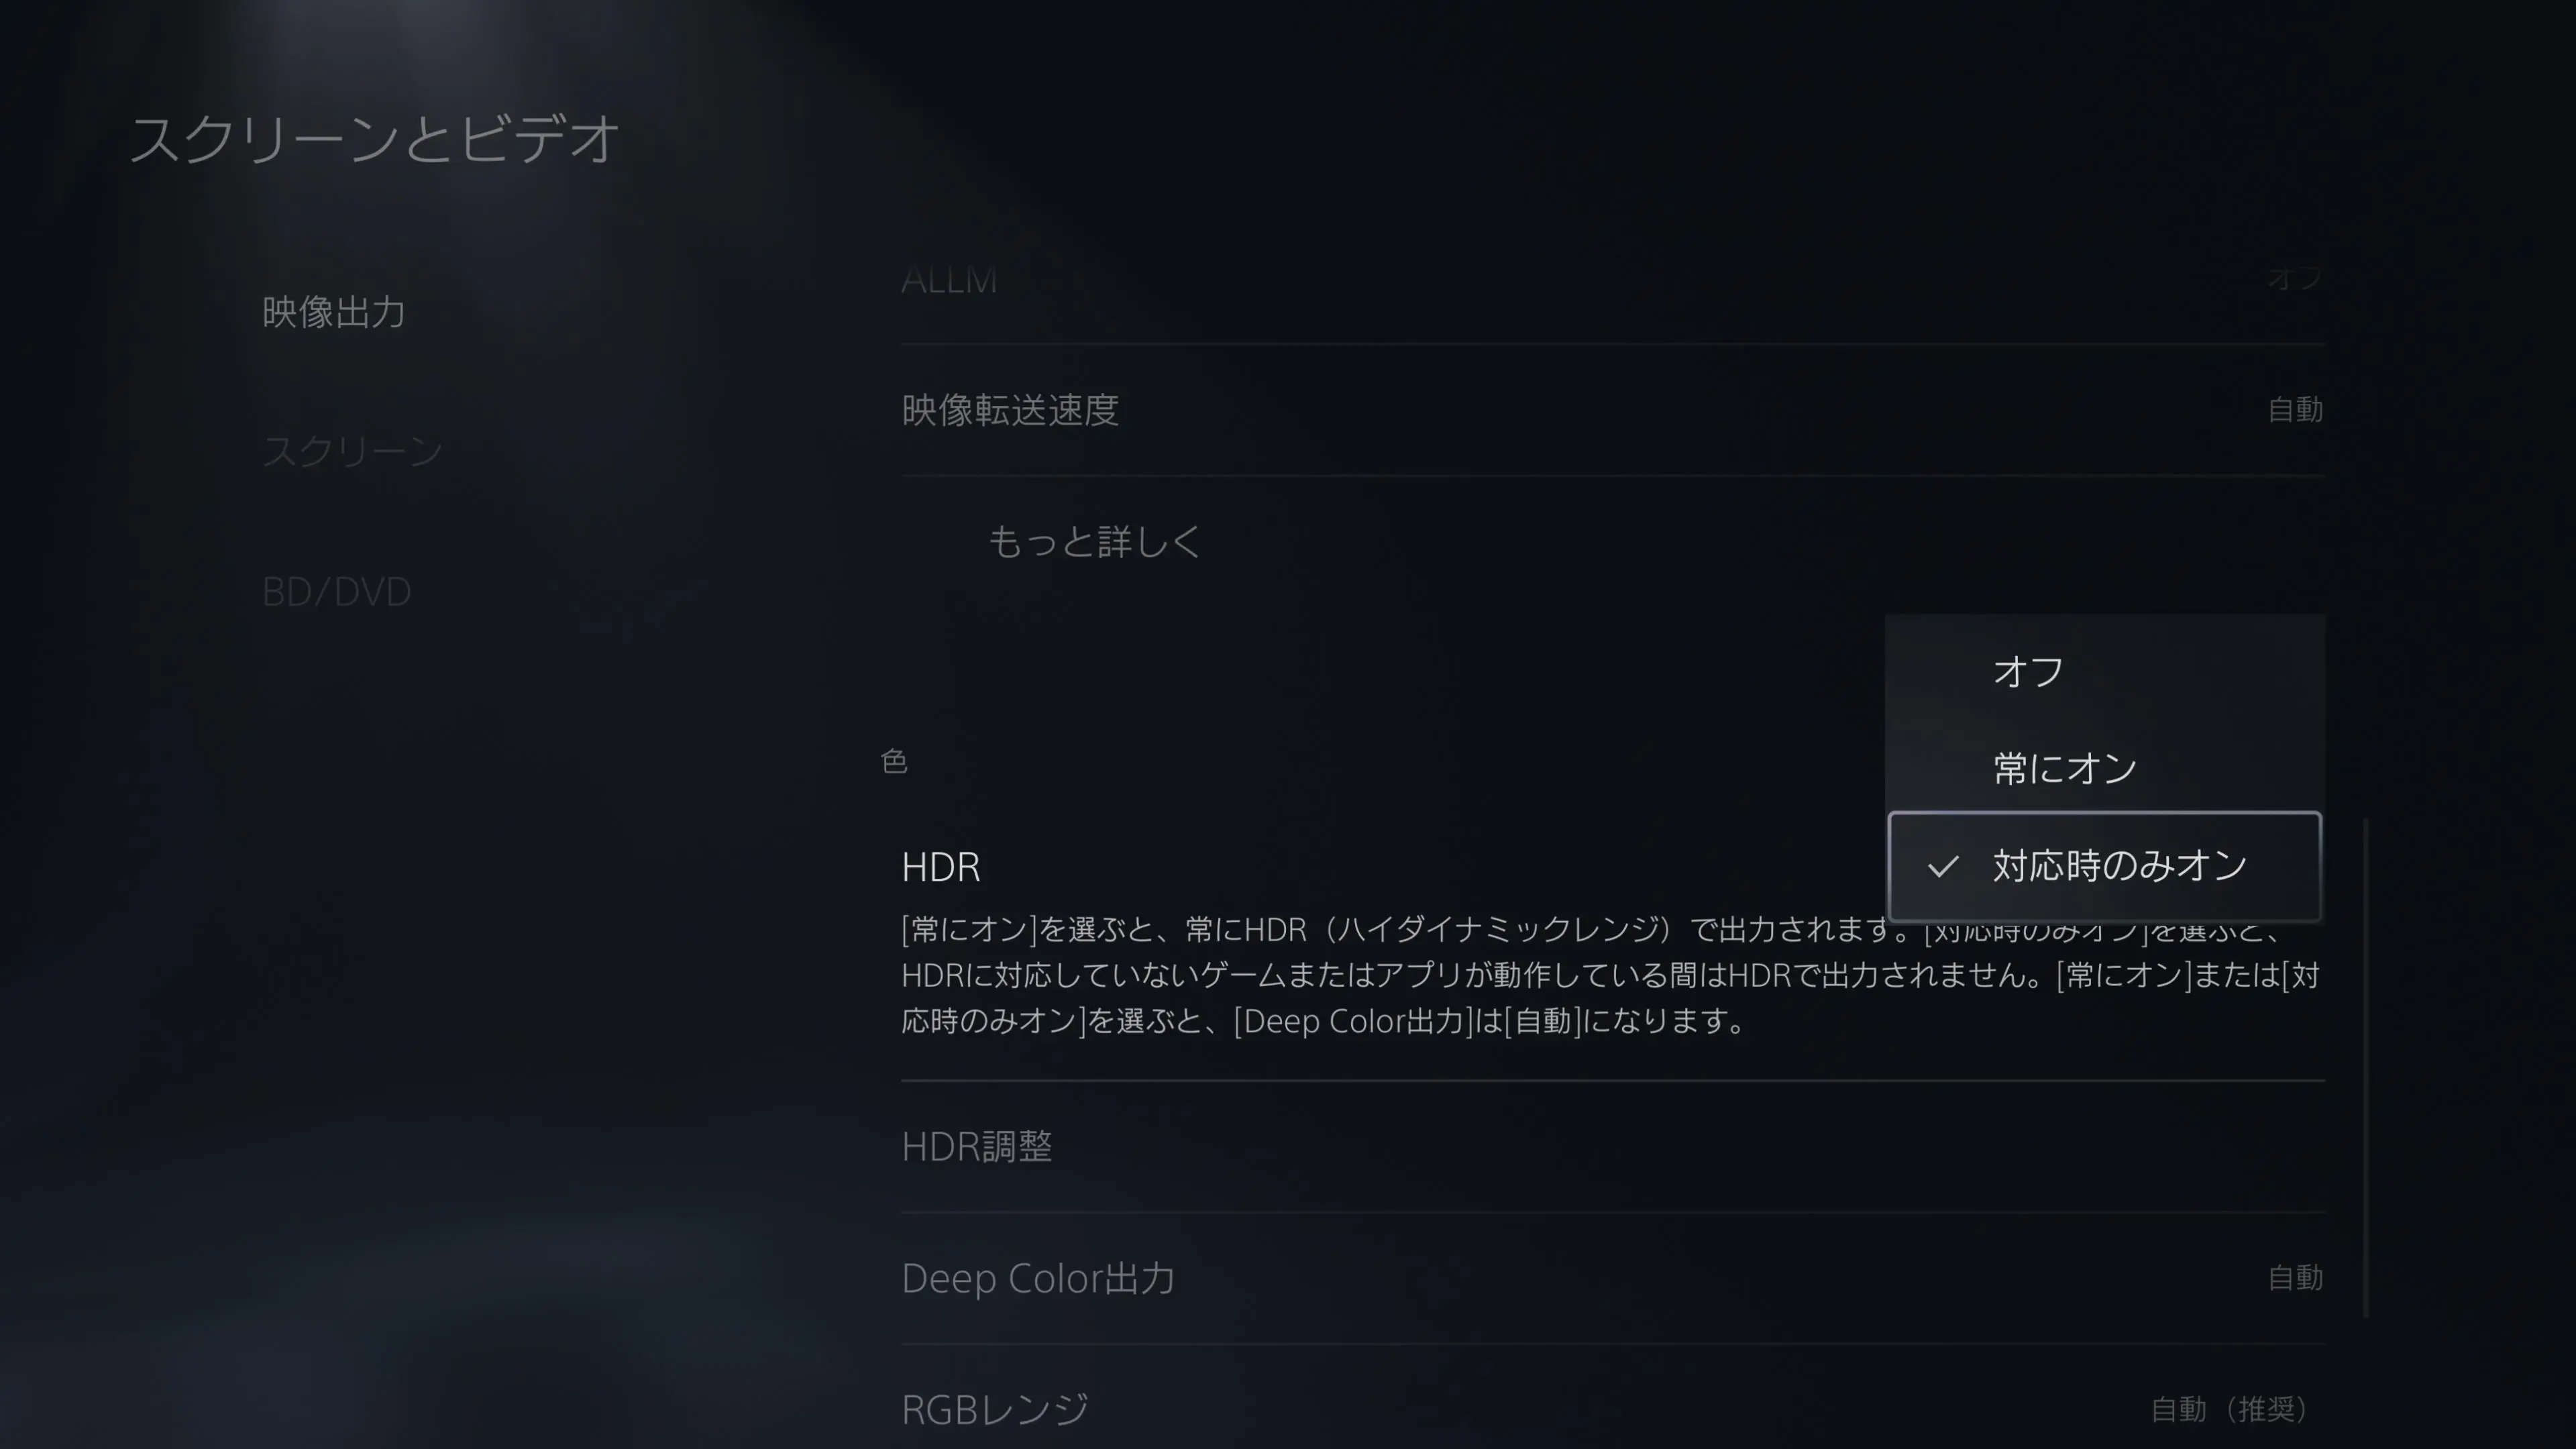This screenshot has width=2576, height=1449.
Task: Open the HDR調整 menu item
Action: click(x=1612, y=1146)
